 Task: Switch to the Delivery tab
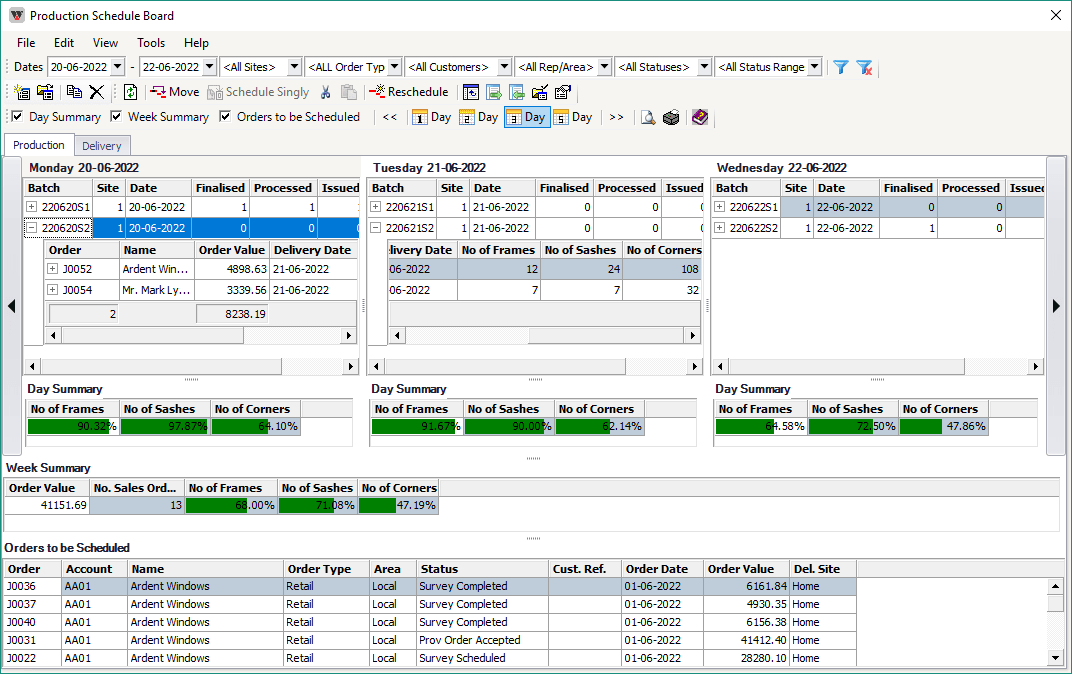click(x=102, y=146)
